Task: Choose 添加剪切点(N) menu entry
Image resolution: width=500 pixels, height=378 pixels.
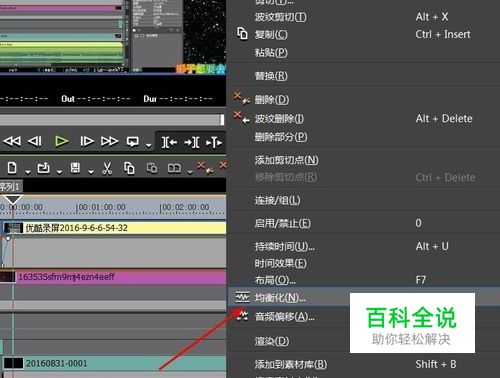Action: (363, 160)
